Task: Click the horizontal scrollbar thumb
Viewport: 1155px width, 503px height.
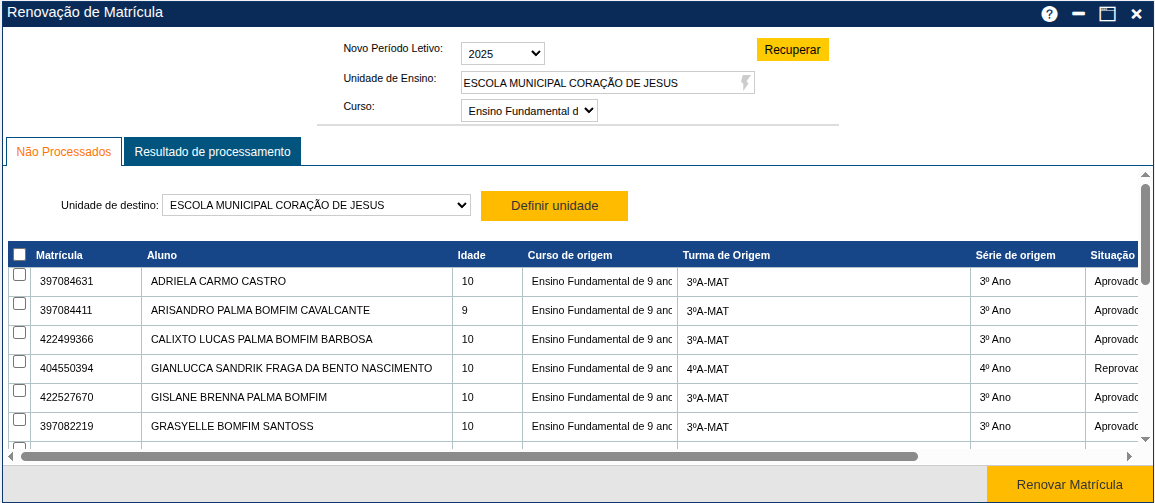Action: [468, 456]
